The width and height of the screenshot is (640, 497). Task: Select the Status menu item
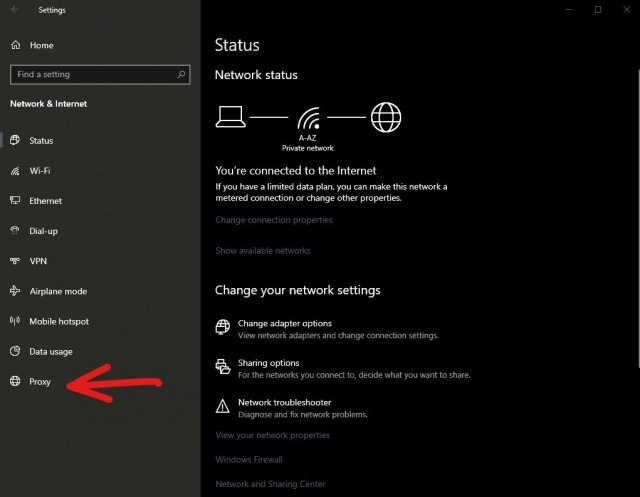pyautogui.click(x=41, y=141)
